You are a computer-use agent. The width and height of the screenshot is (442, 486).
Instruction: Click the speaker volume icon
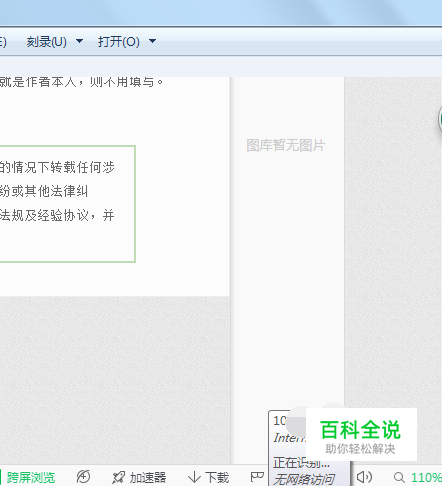tap(364, 477)
